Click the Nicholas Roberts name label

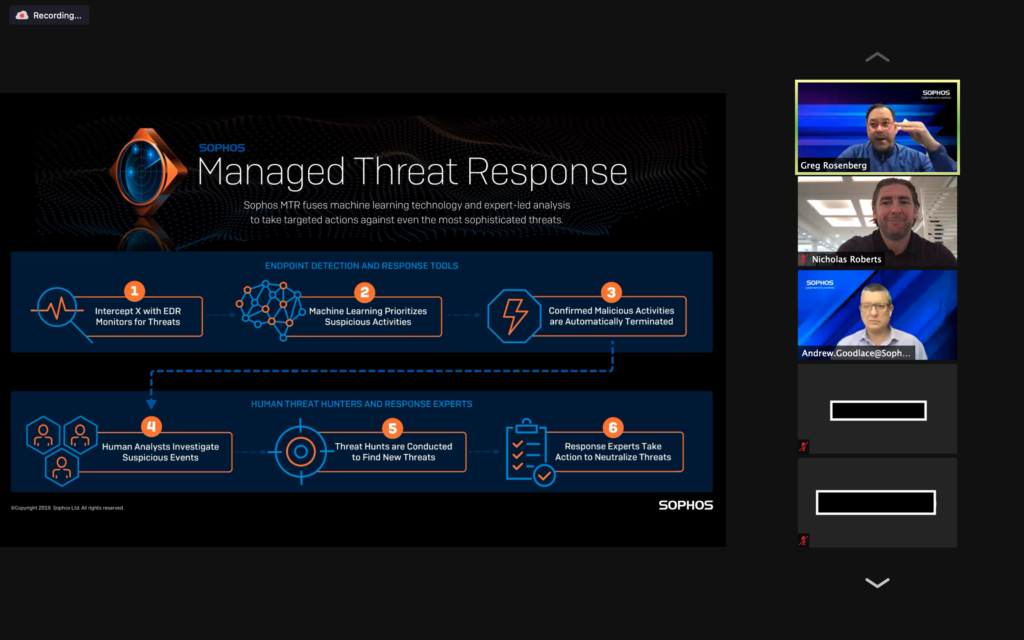846,259
